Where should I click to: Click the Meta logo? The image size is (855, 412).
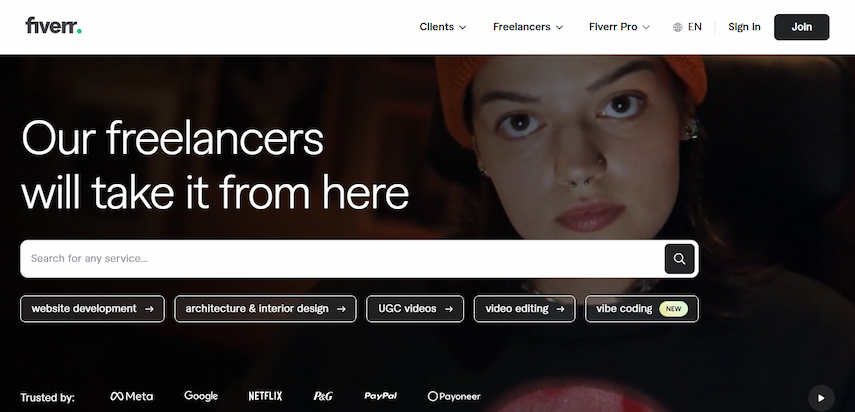tap(131, 396)
